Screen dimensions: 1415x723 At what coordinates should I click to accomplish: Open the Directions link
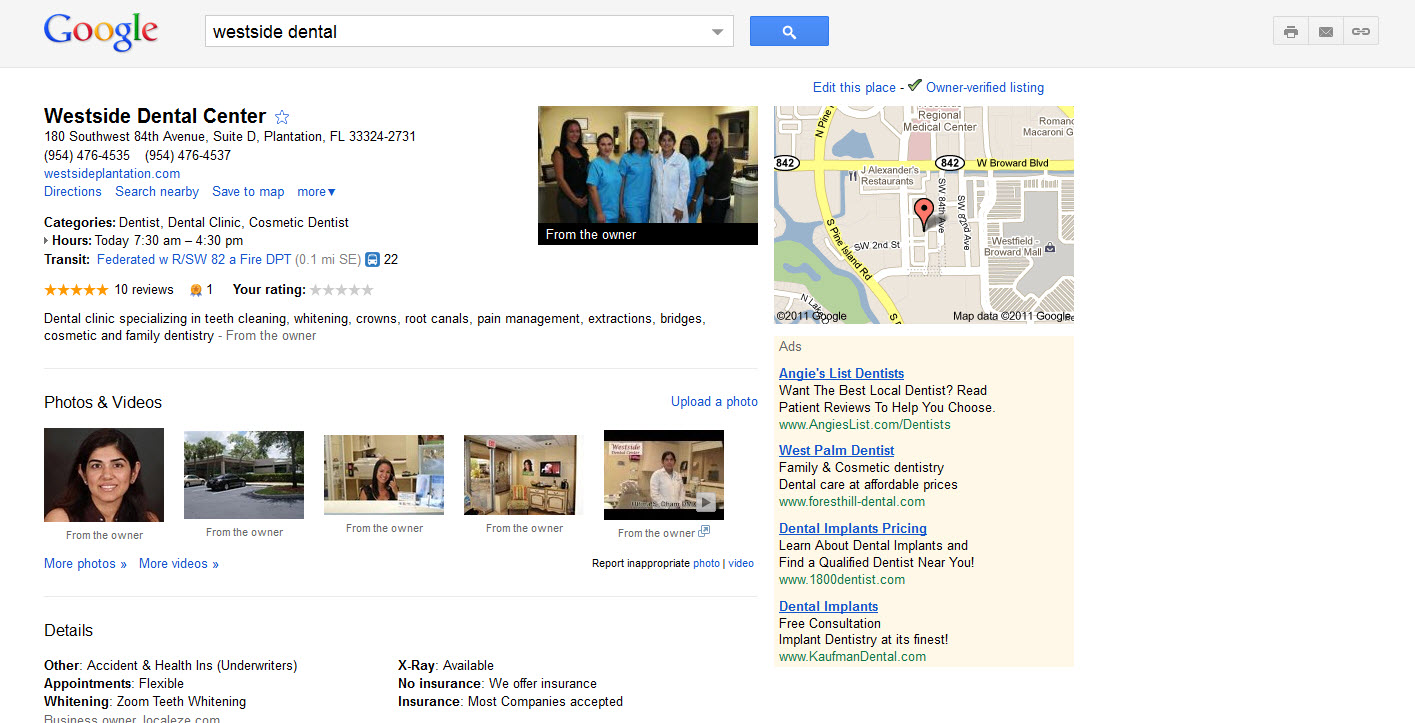point(73,192)
